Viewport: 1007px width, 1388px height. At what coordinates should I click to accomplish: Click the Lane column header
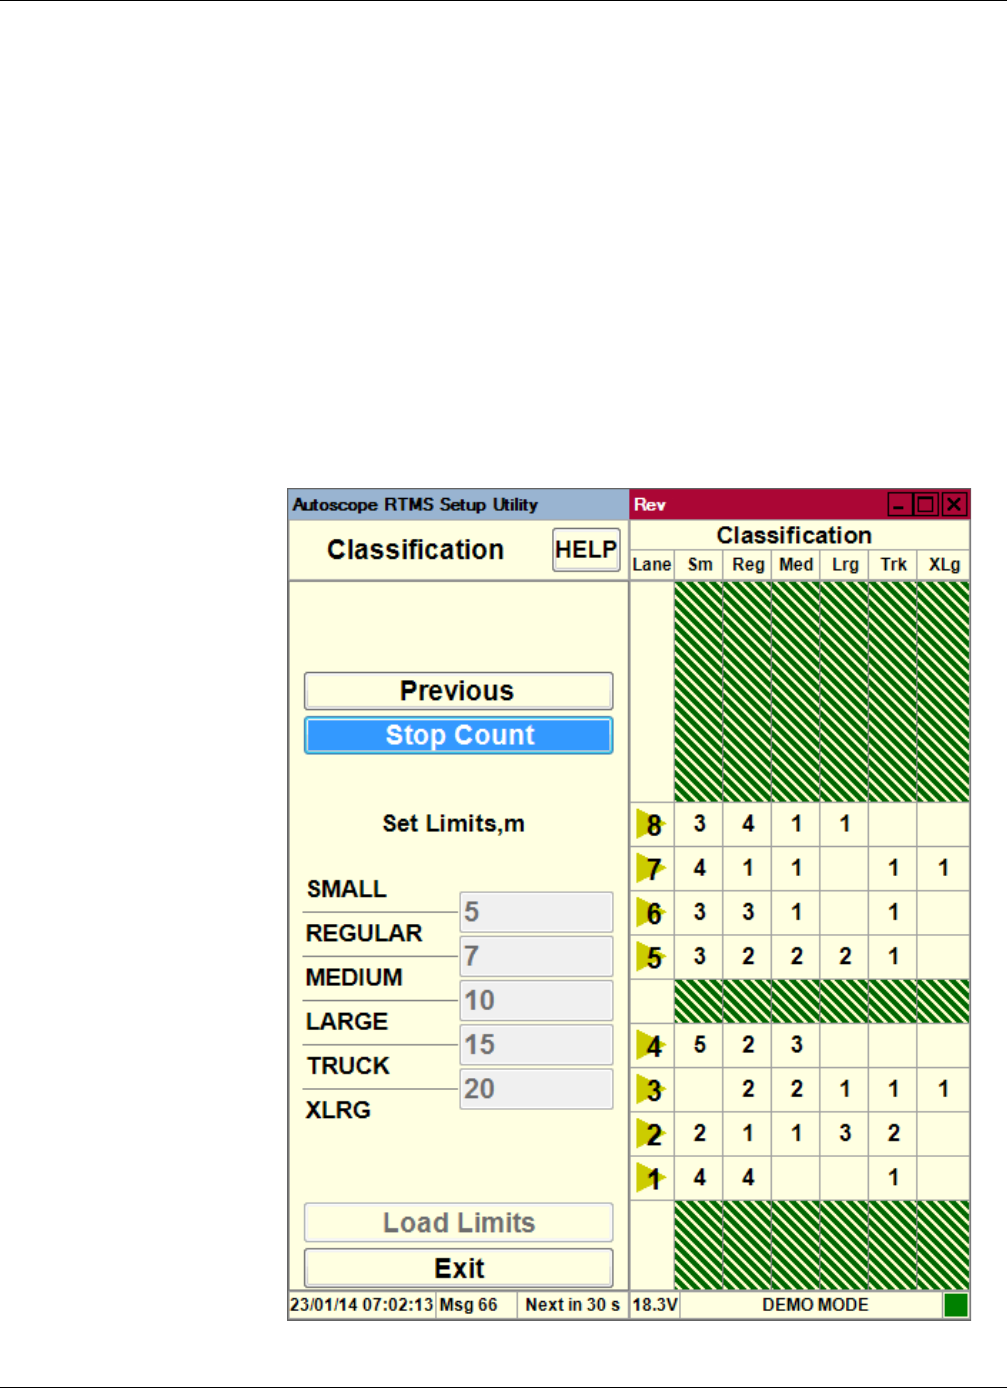(652, 565)
